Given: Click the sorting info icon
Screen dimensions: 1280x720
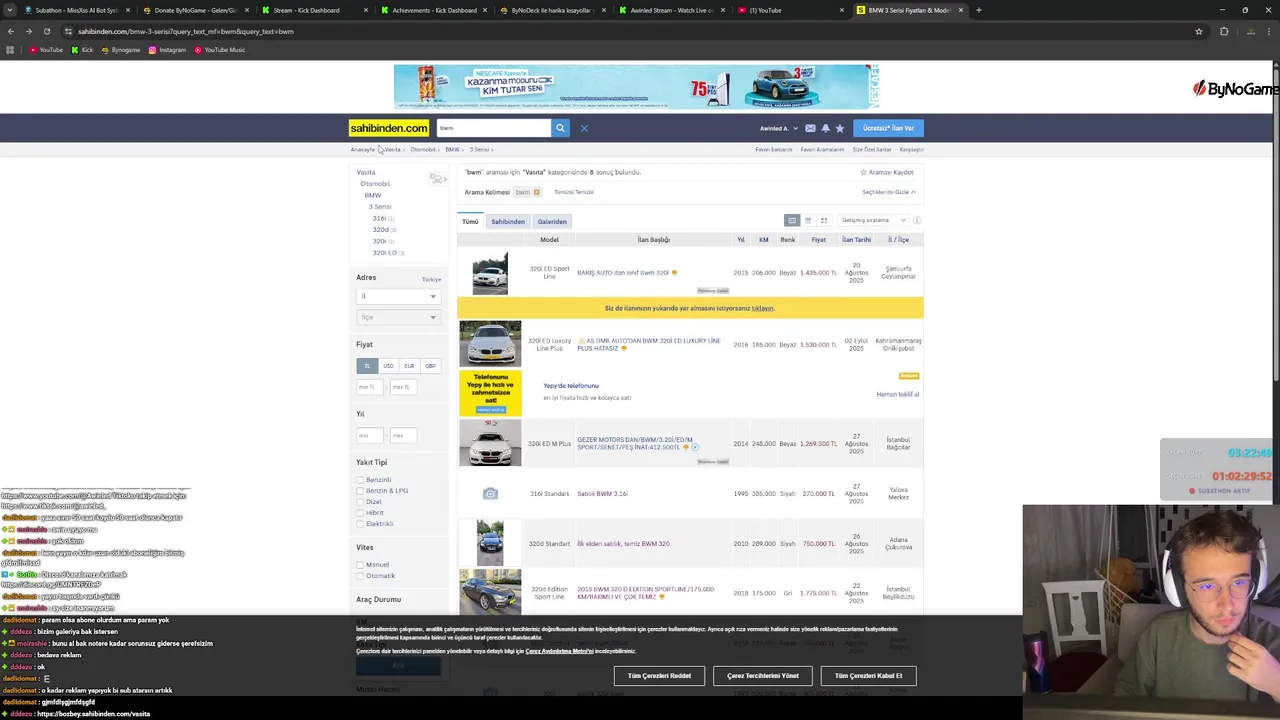Looking at the screenshot, I should (916, 220).
